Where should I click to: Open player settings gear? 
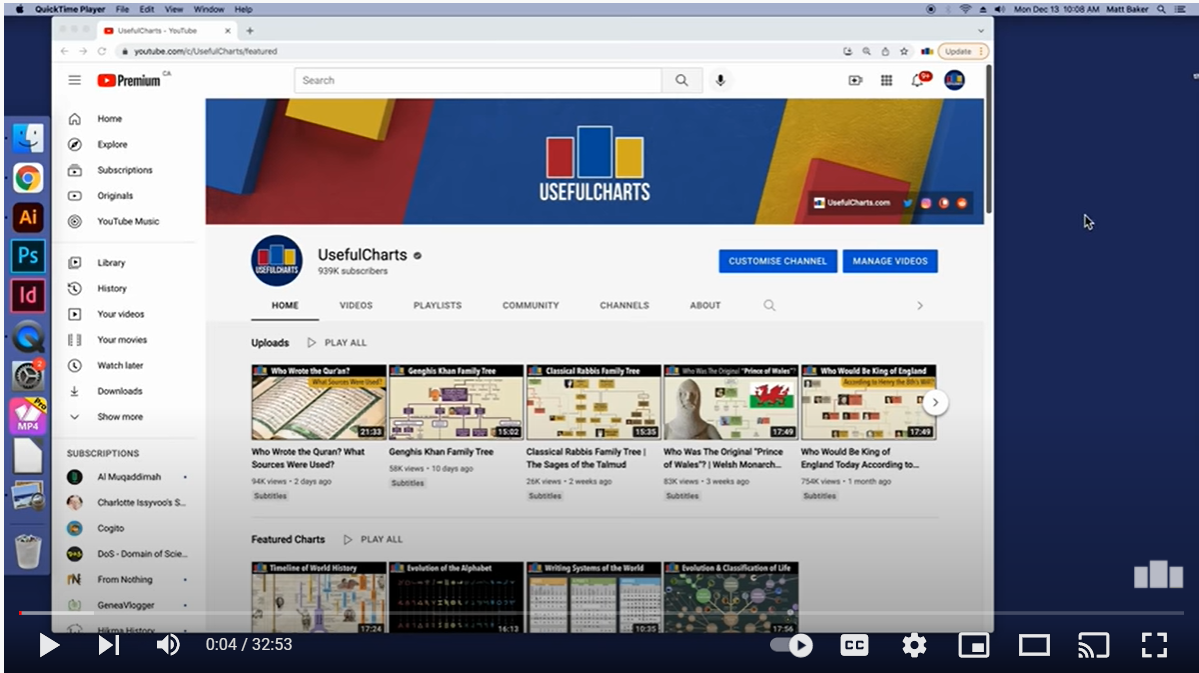click(x=914, y=645)
